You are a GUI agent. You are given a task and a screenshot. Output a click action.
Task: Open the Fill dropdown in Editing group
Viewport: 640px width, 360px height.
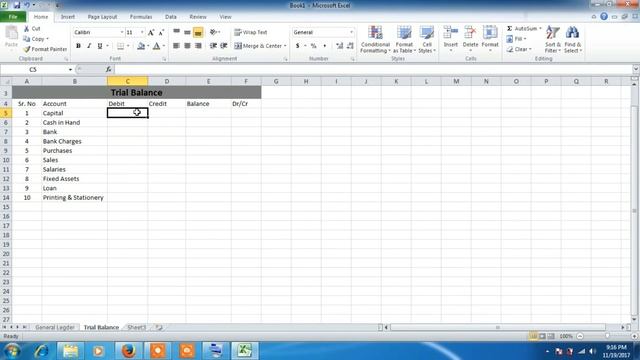(516, 39)
